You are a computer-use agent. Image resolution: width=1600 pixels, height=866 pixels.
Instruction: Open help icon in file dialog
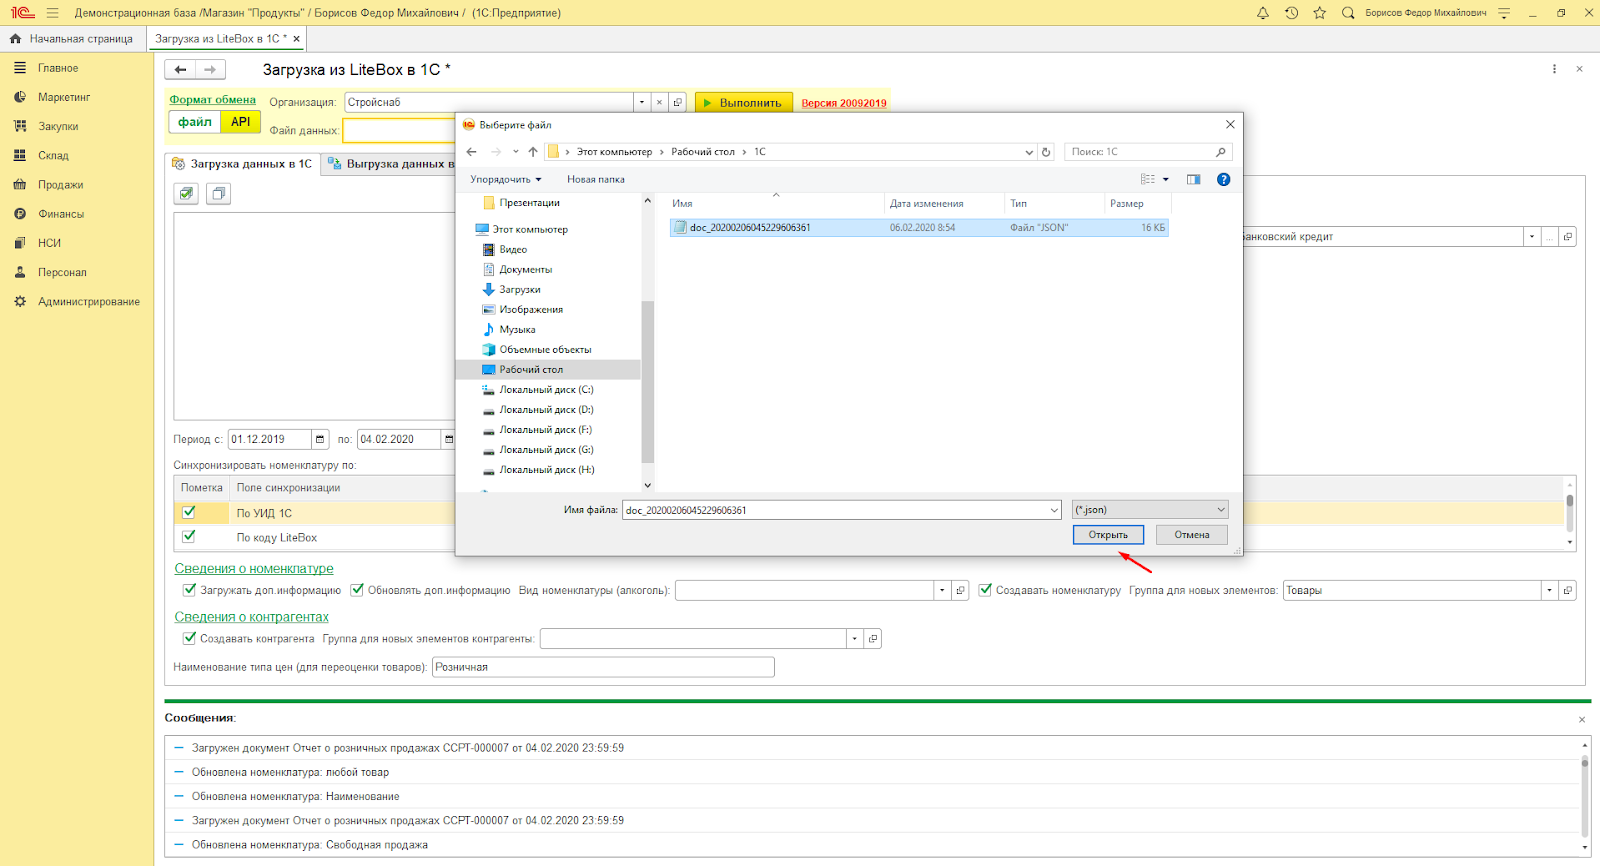click(x=1223, y=180)
